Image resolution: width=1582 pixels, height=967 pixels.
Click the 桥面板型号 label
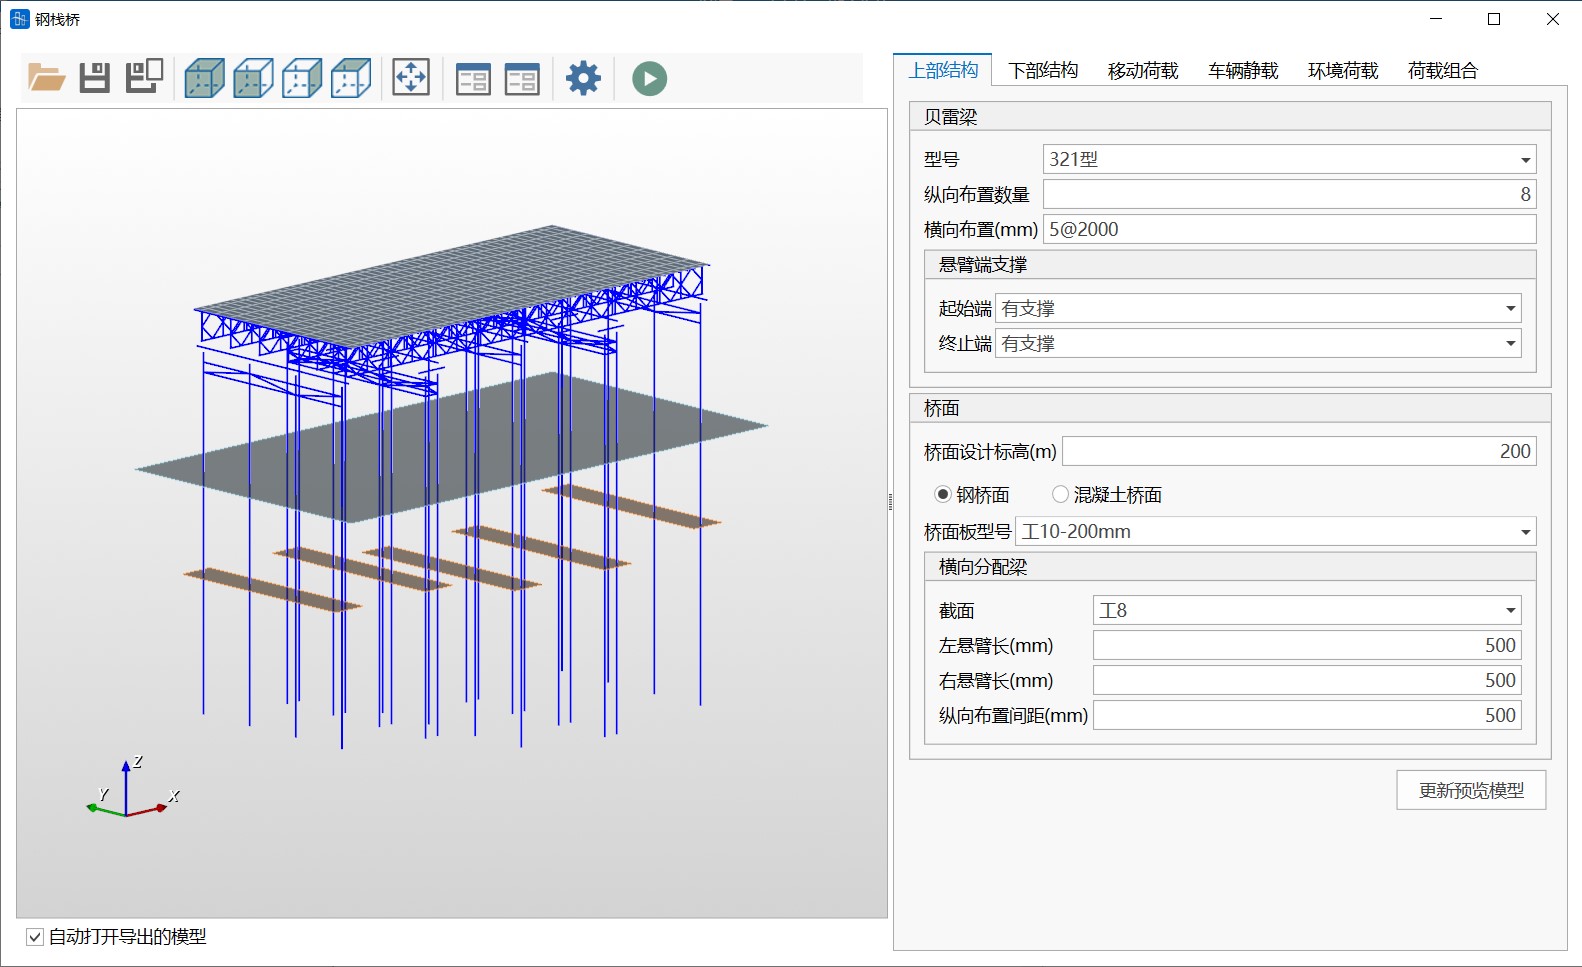point(967,532)
